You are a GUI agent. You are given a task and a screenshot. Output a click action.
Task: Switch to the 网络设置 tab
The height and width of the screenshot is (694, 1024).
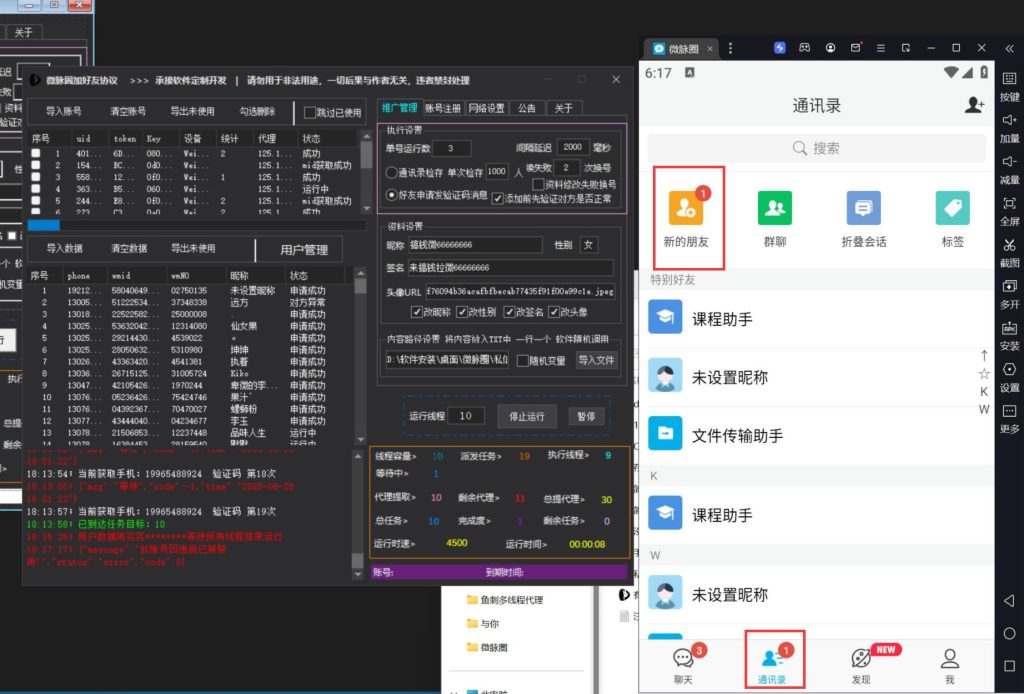pyautogui.click(x=487, y=106)
